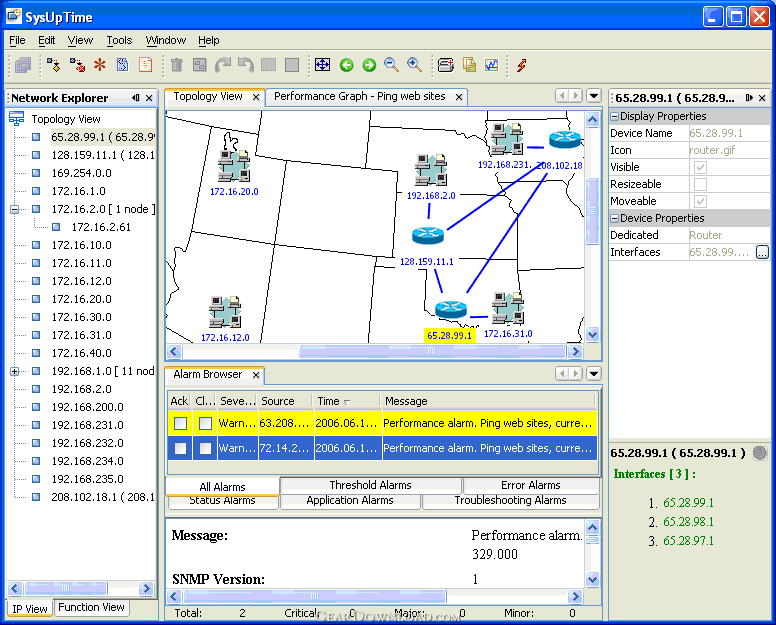Click the trash delete toolbar icon
Viewport: 776px width, 625px height.
click(x=177, y=65)
